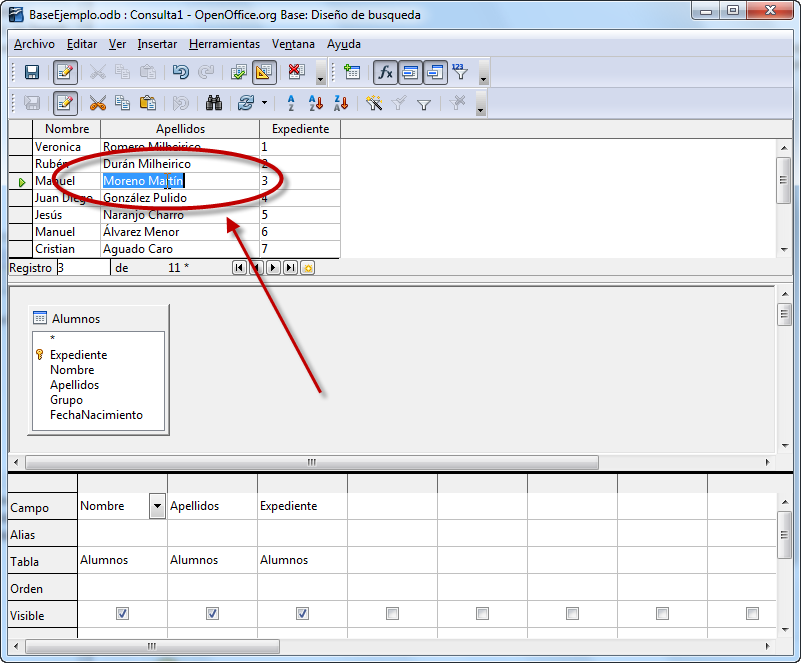Expand overflow arrow after the Clear Query icon

click(320, 72)
